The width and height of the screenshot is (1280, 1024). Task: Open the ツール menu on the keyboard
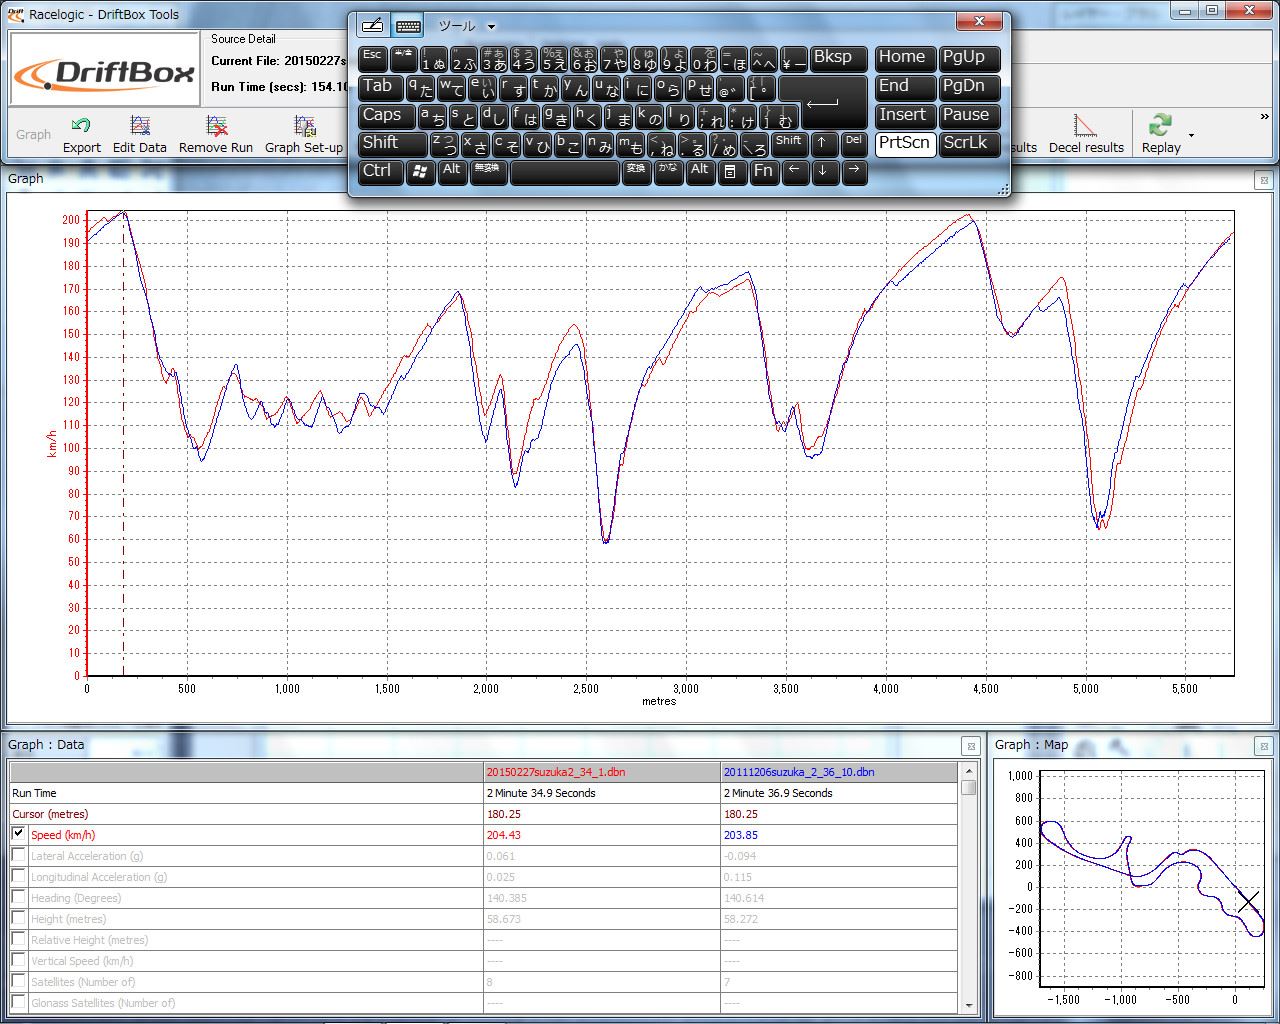pyautogui.click(x=457, y=26)
